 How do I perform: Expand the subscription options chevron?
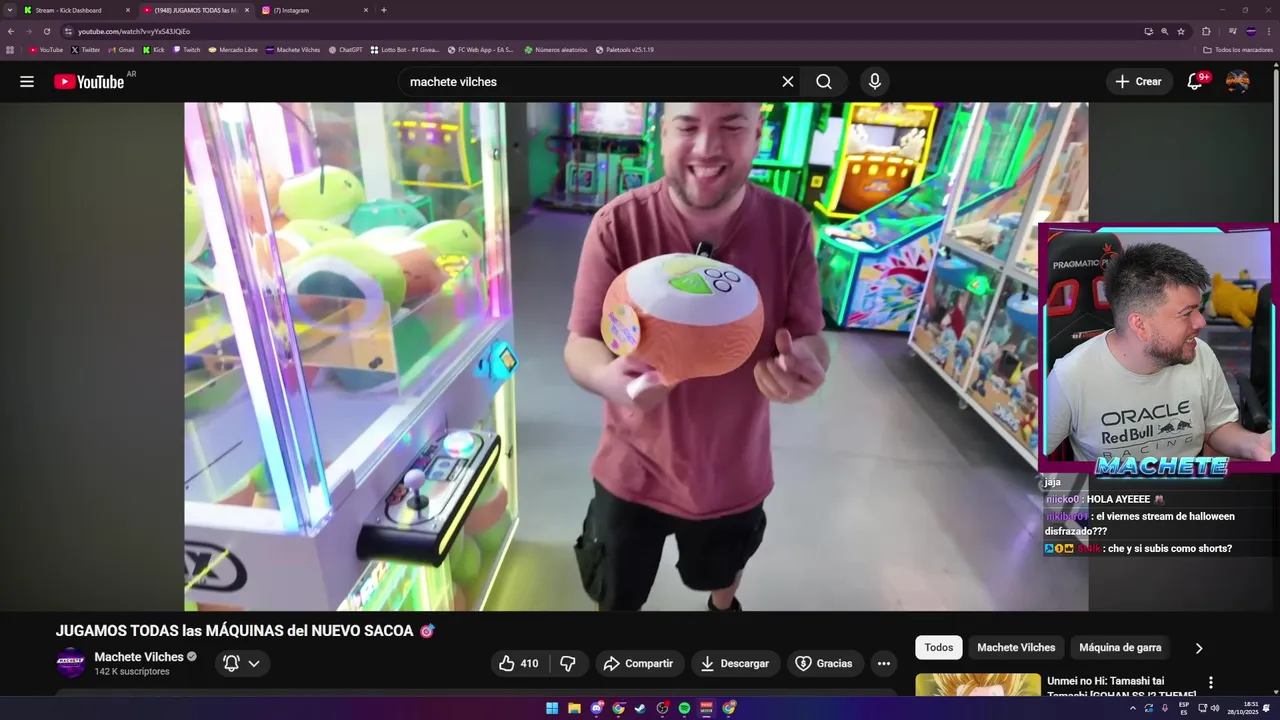254,663
